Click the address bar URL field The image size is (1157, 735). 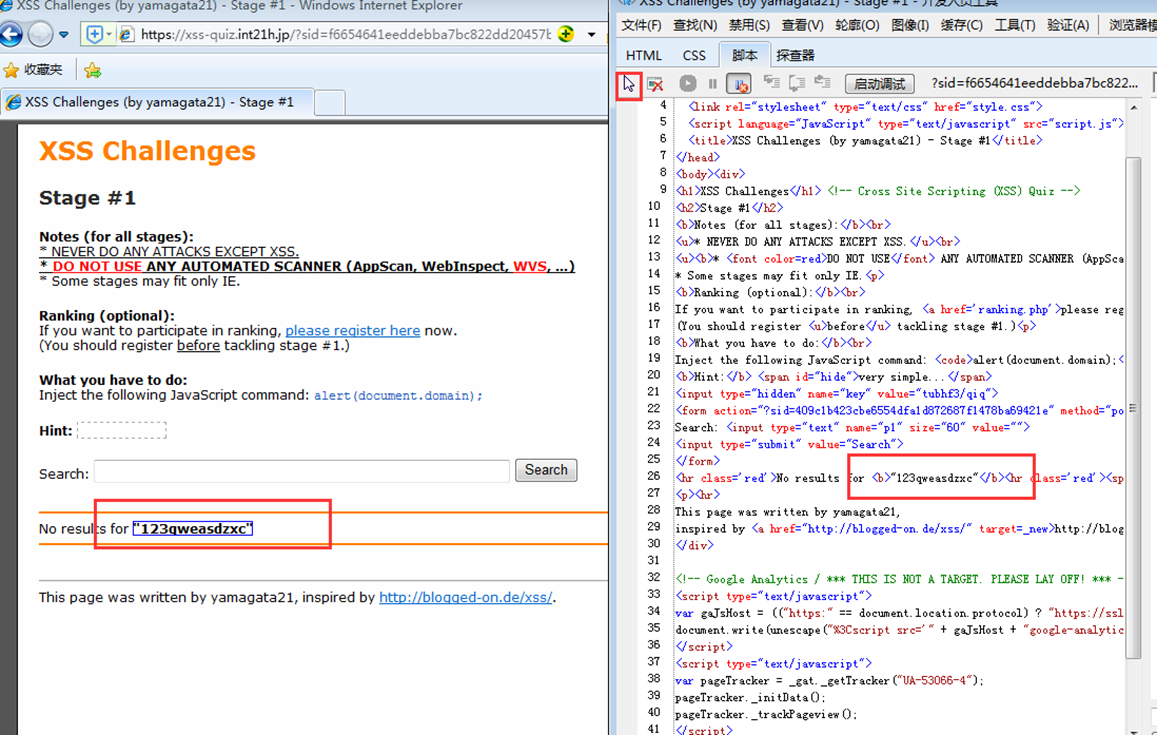tap(345, 35)
